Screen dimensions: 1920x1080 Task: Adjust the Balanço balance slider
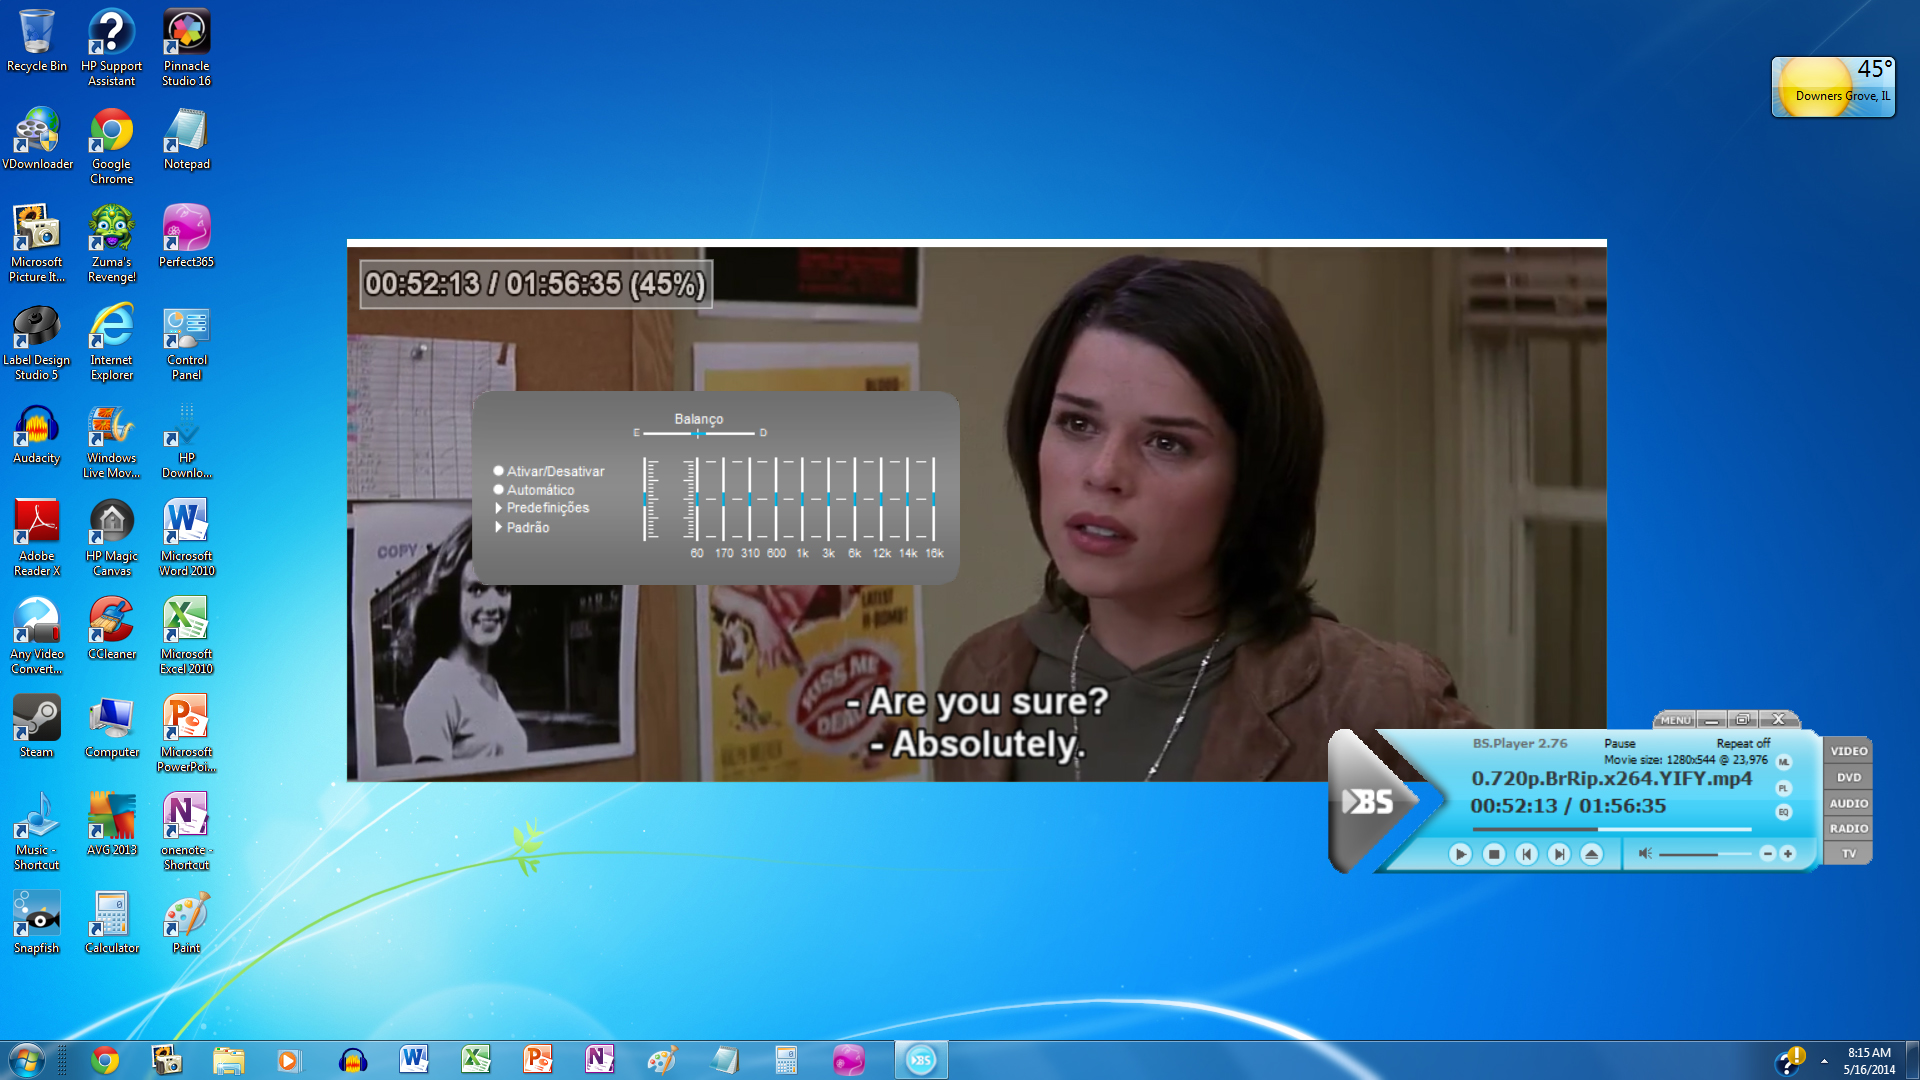coord(698,433)
